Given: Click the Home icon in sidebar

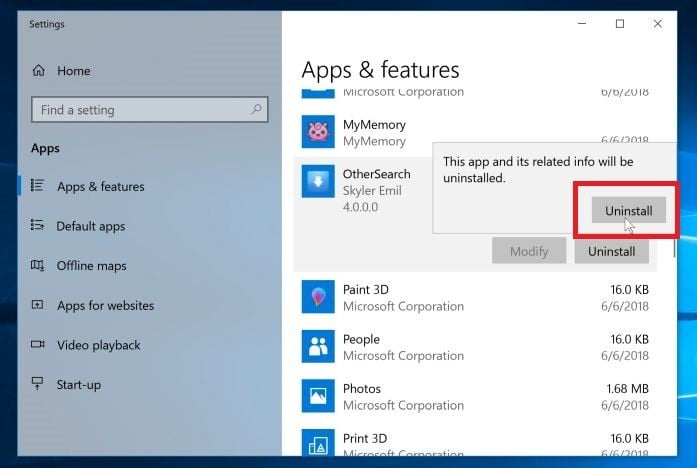Looking at the screenshot, I should [x=39, y=71].
